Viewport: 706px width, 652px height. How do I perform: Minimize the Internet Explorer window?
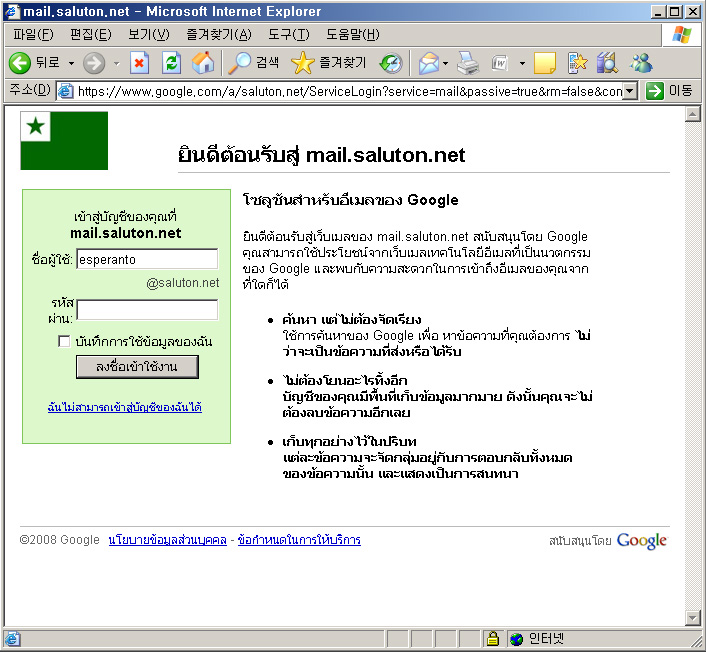coord(658,12)
